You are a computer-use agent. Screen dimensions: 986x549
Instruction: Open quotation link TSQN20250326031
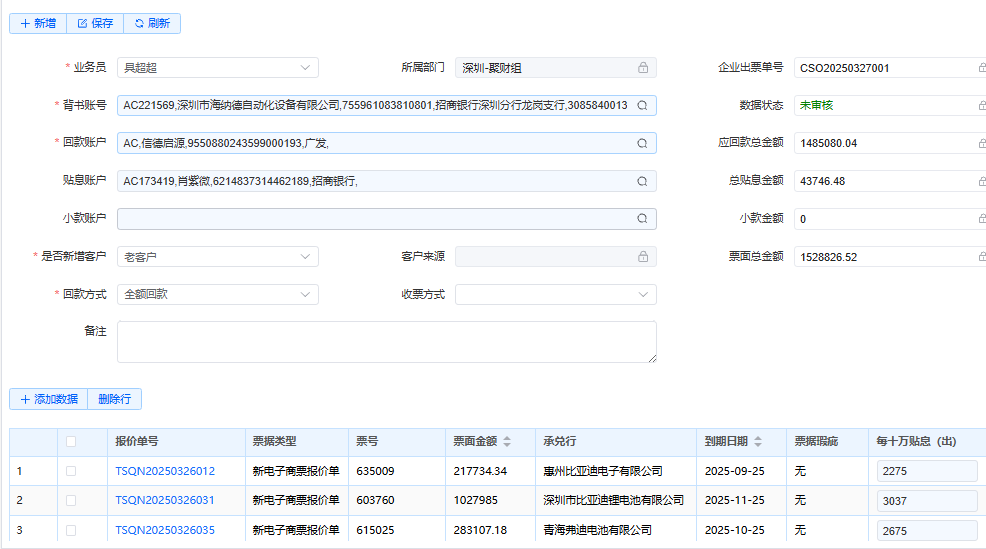(x=165, y=501)
